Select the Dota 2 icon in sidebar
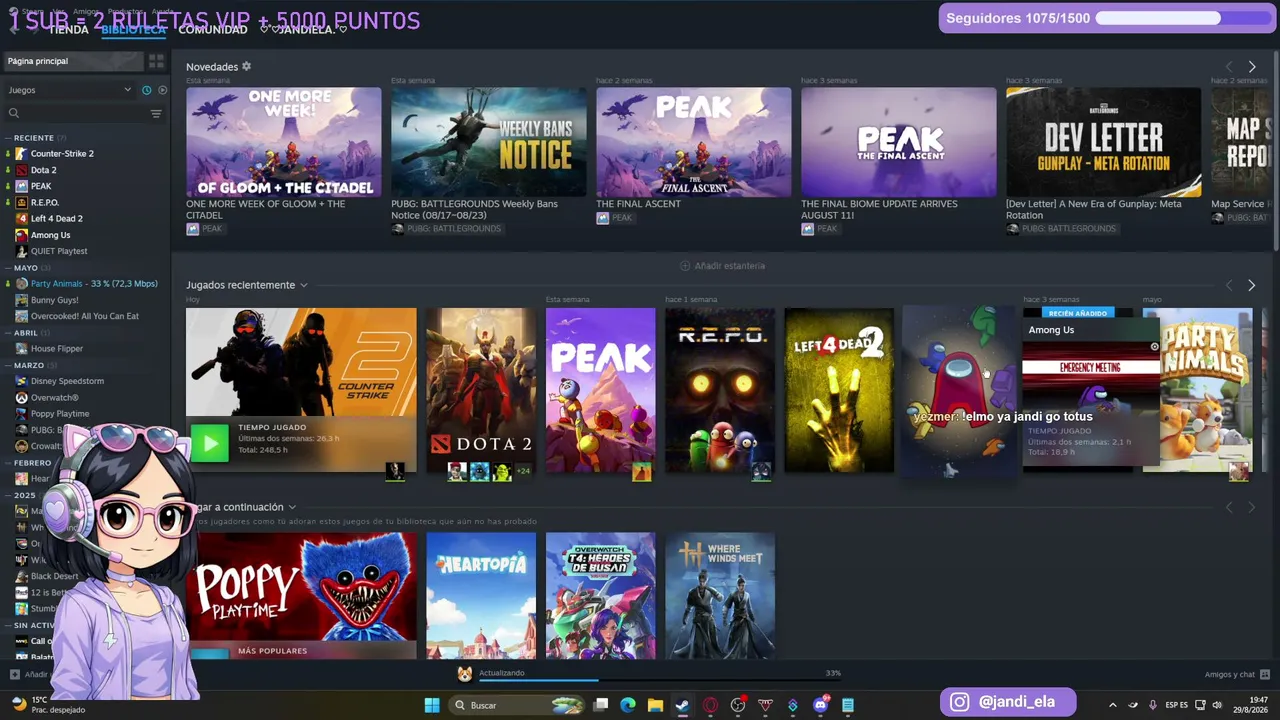 tap(21, 170)
